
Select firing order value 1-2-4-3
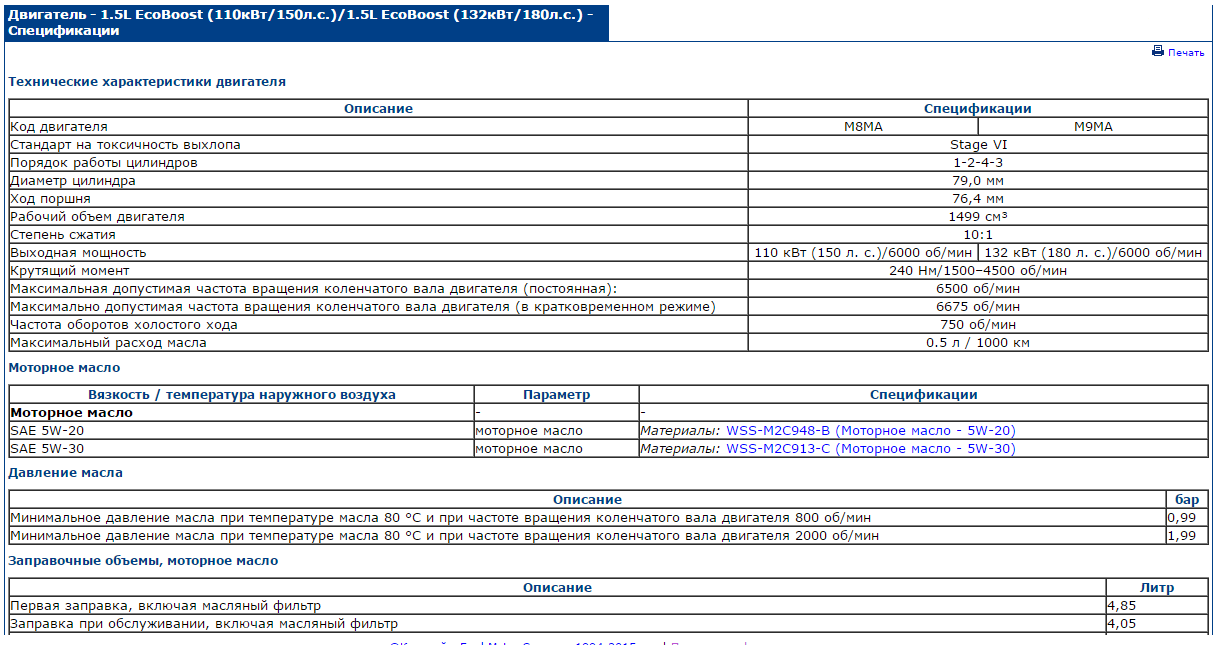pyautogui.click(x=977, y=163)
